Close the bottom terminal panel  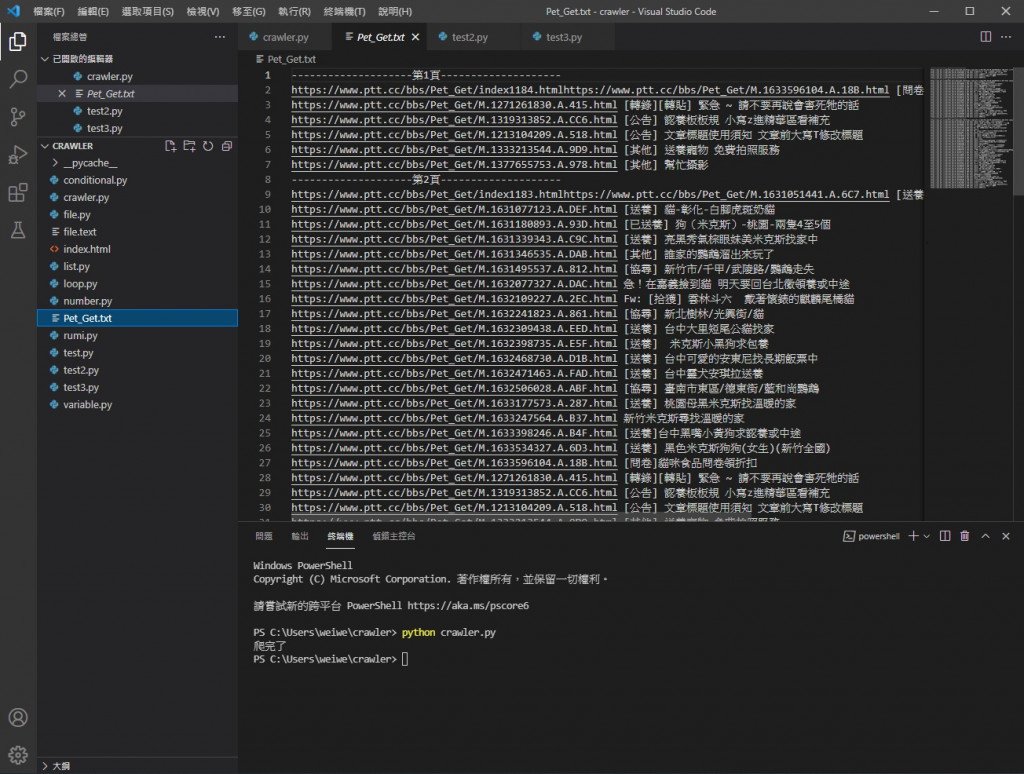tap(1006, 536)
